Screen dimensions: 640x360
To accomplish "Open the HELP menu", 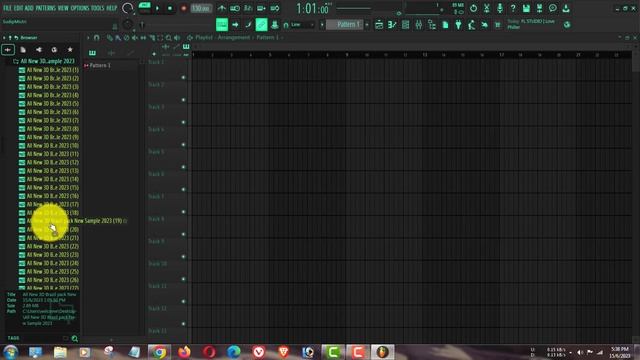I will [111, 8].
